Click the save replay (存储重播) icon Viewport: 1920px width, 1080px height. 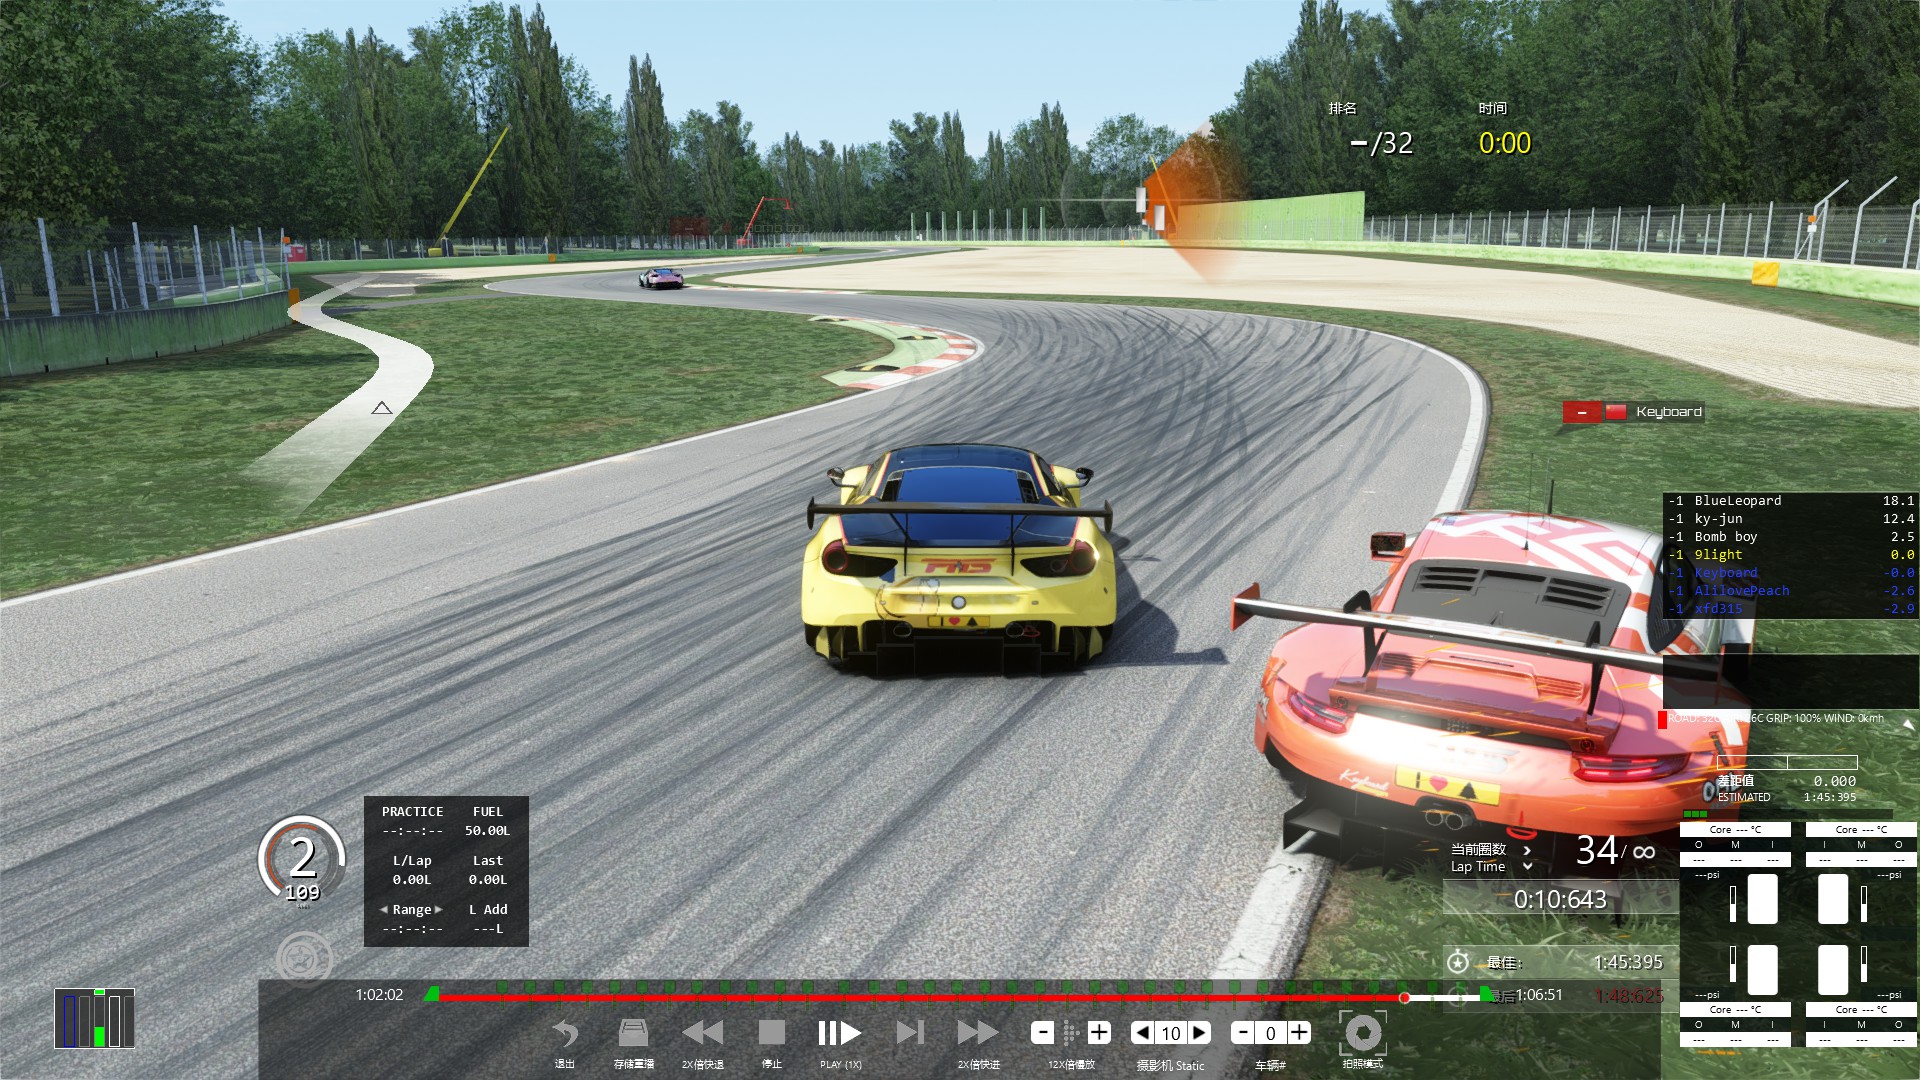point(633,1033)
